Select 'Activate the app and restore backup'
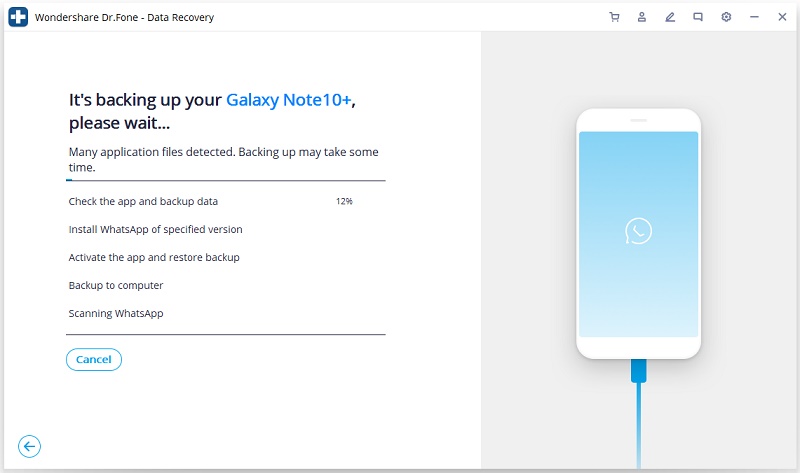This screenshot has height=473, width=800. (x=154, y=258)
